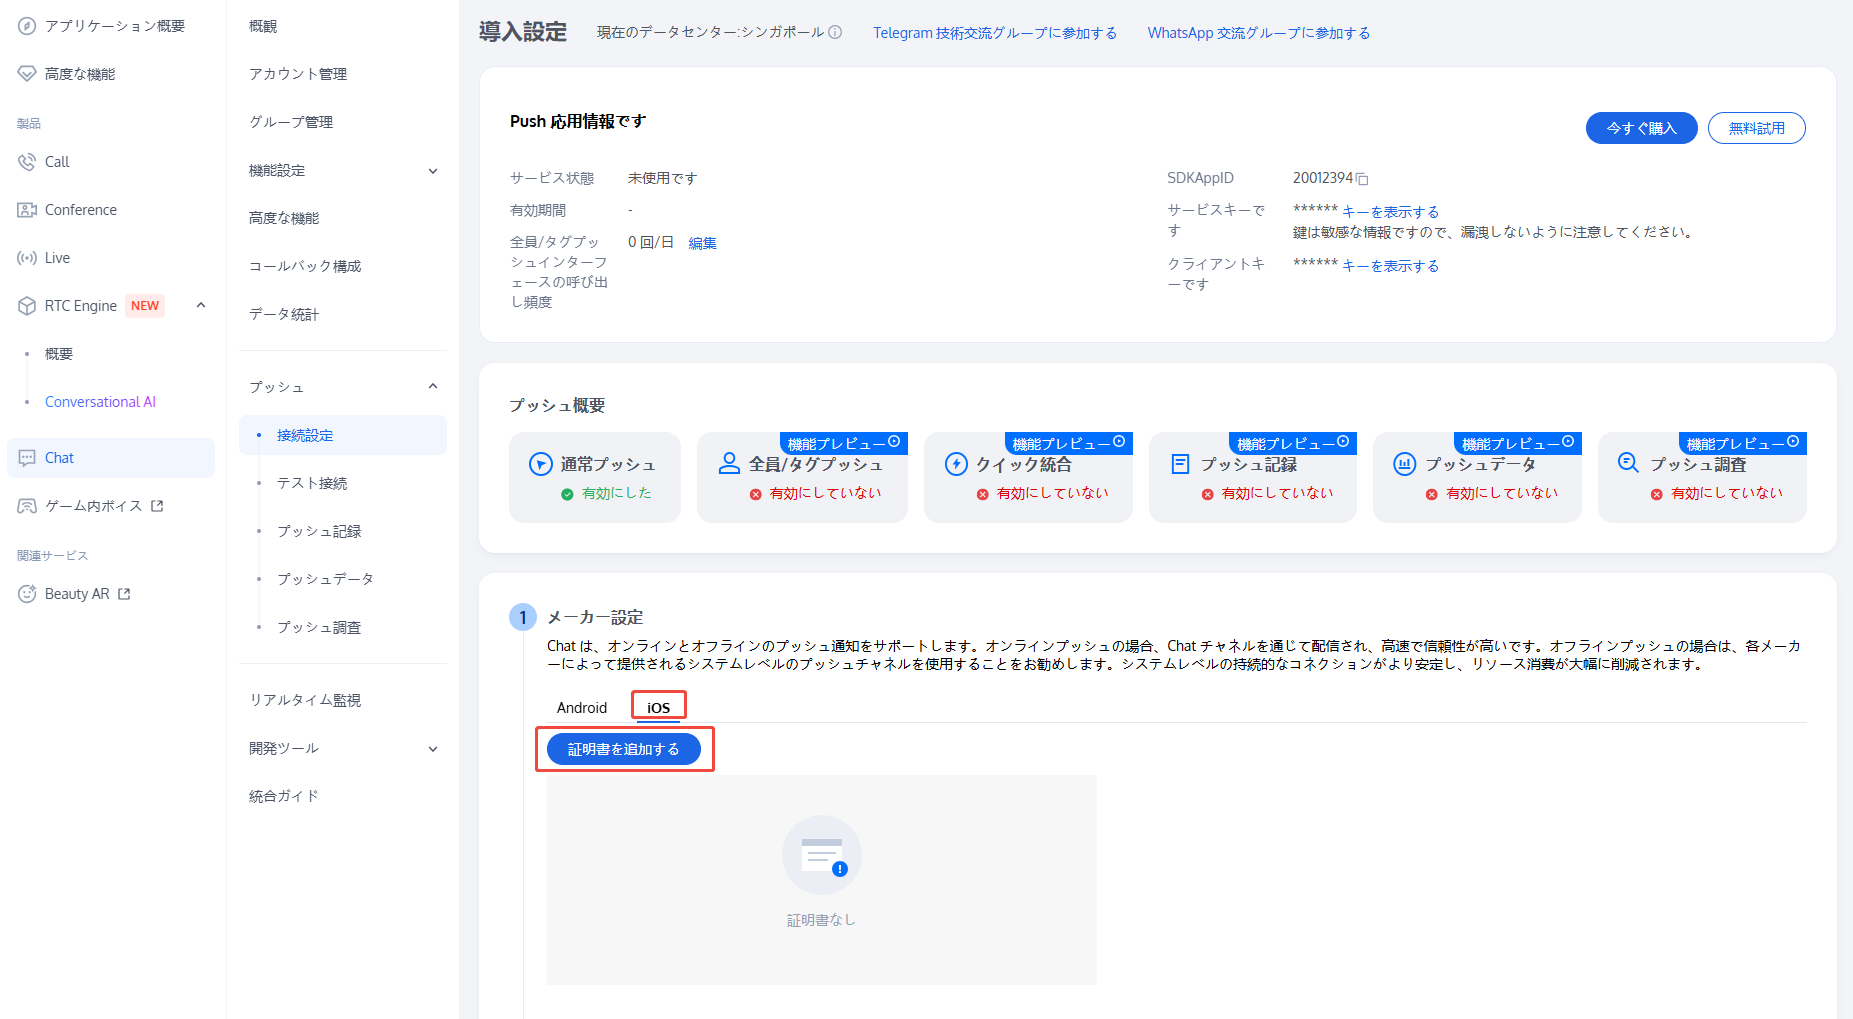Open the 全員/タグプッシュ feature card

click(x=802, y=477)
